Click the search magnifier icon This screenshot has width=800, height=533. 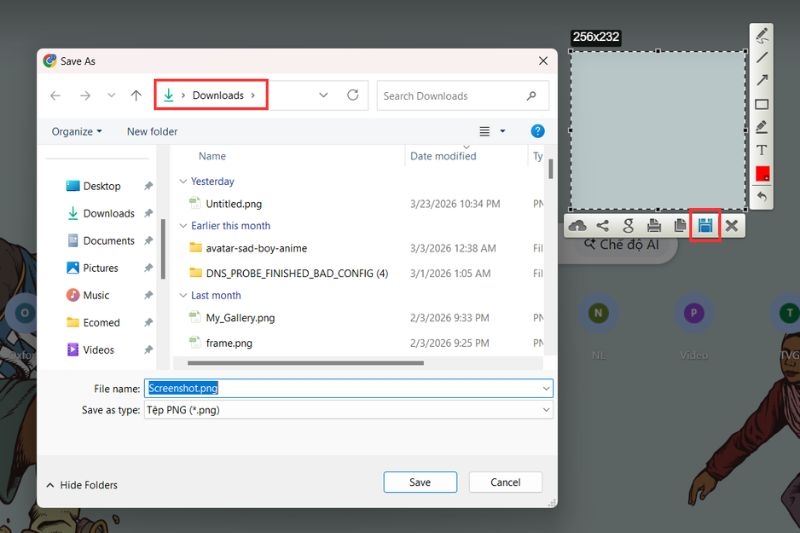[531, 96]
